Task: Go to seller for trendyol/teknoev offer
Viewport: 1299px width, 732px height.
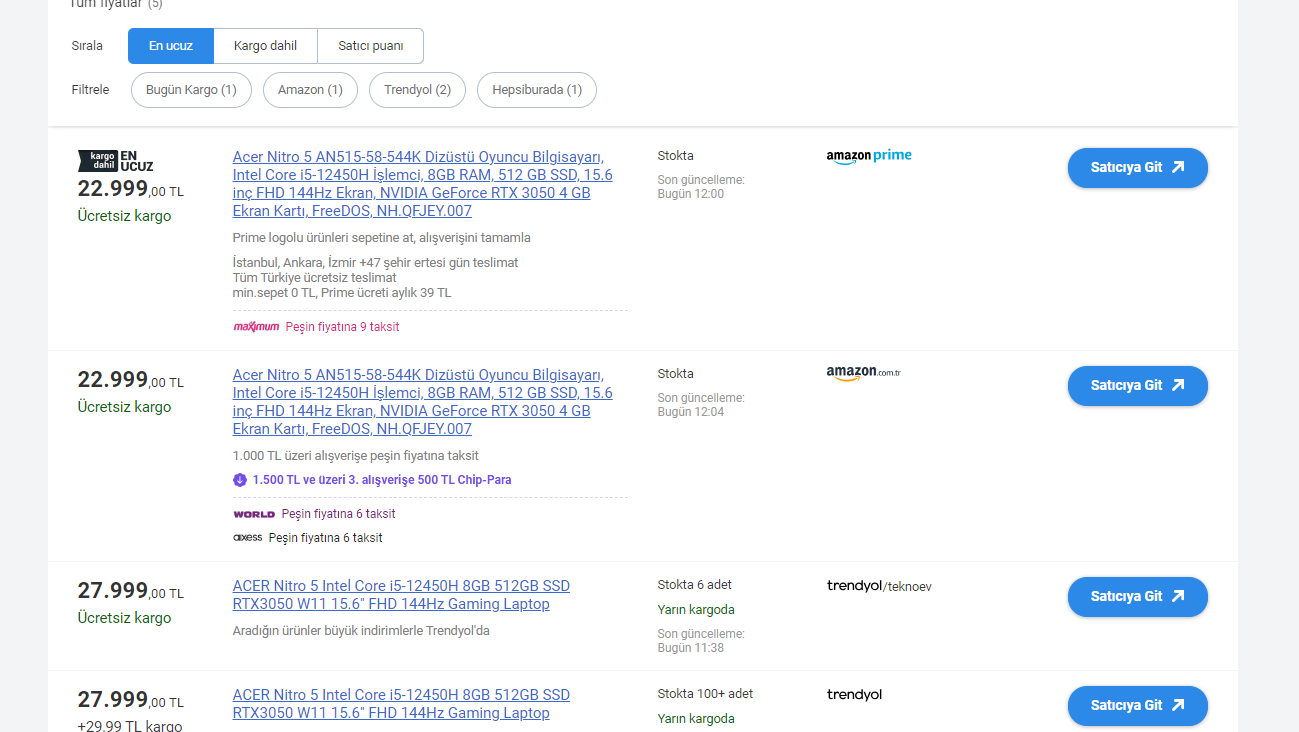Action: pos(1137,597)
